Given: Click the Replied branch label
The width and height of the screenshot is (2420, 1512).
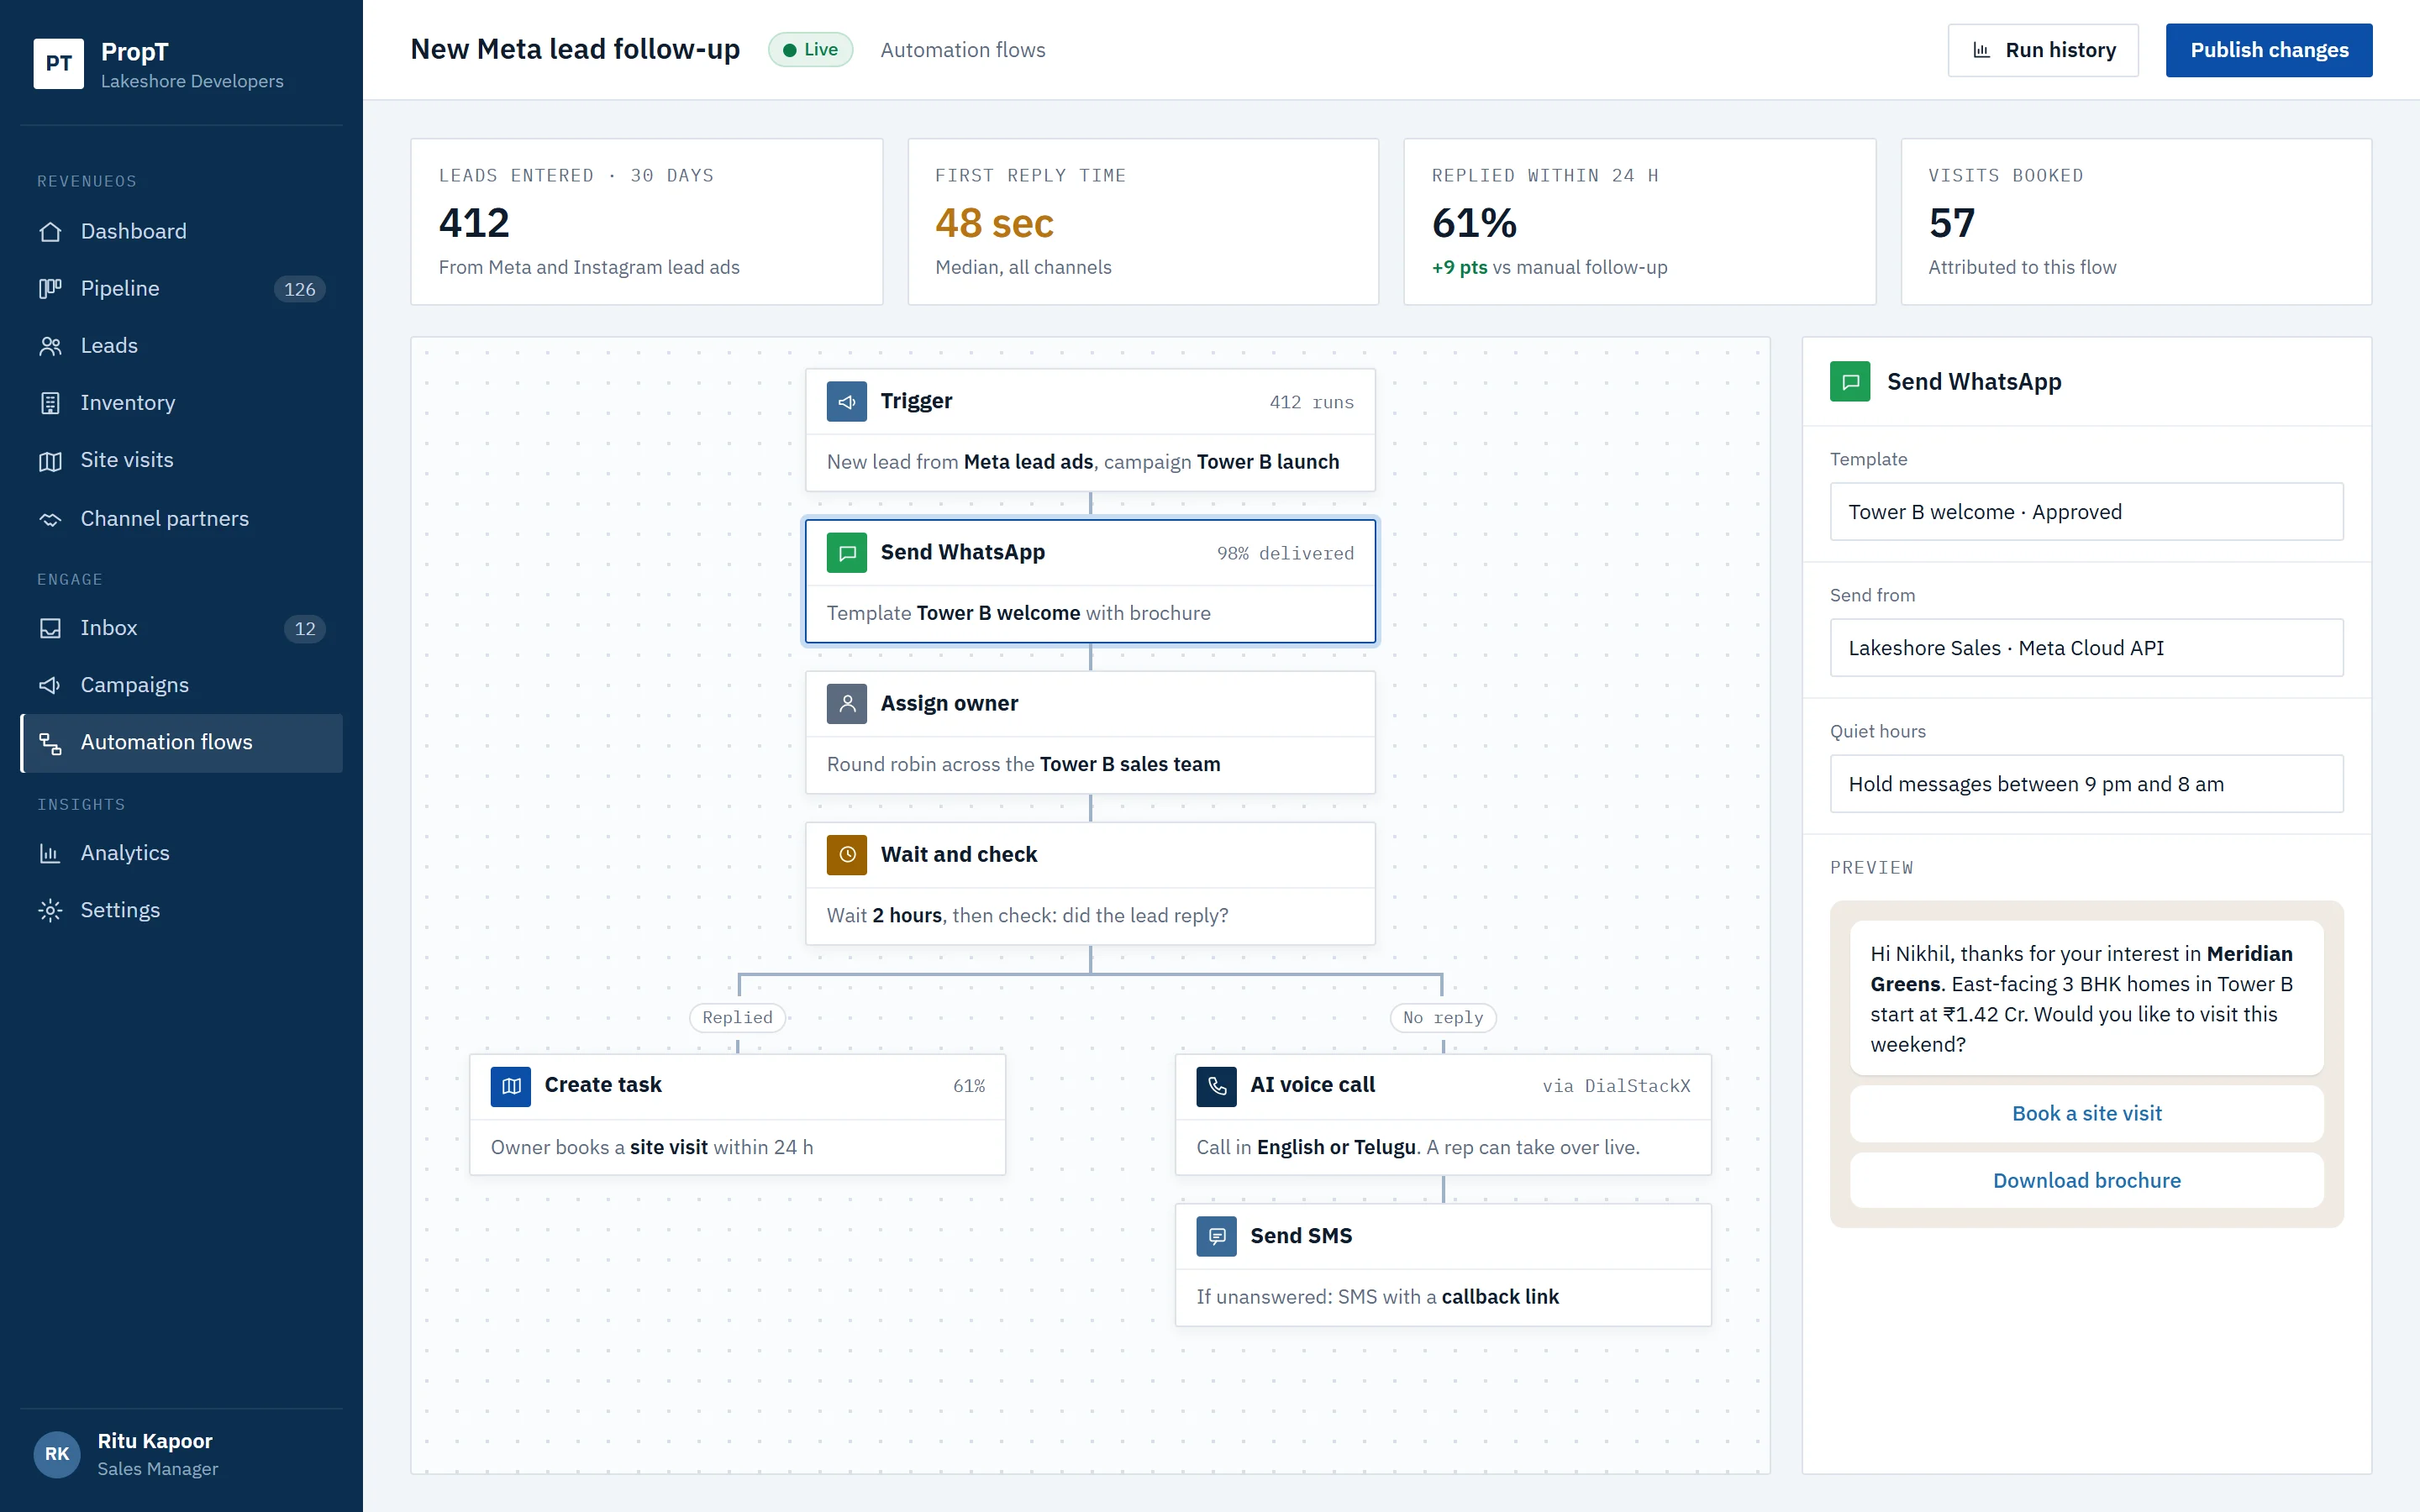Looking at the screenshot, I should 737,1018.
